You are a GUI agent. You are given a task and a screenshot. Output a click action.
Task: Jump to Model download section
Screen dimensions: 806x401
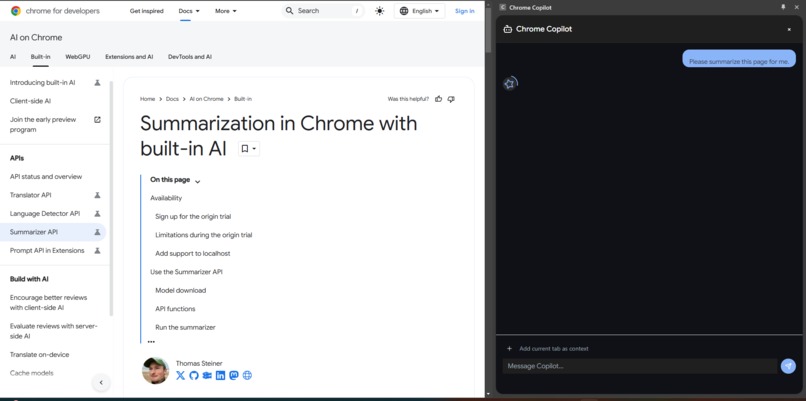click(180, 290)
